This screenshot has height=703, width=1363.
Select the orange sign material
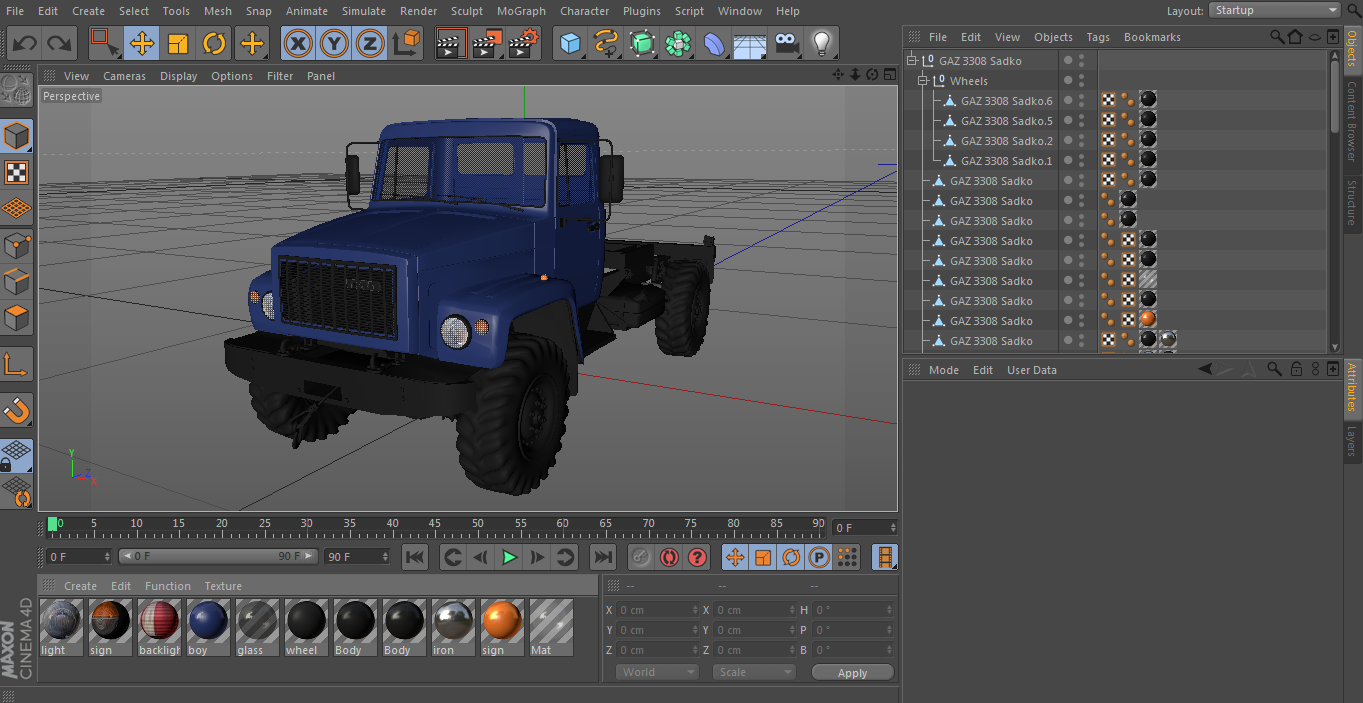(502, 628)
